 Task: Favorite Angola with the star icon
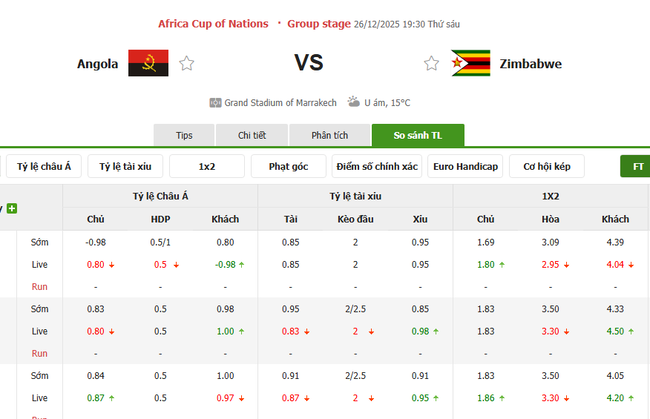(187, 64)
